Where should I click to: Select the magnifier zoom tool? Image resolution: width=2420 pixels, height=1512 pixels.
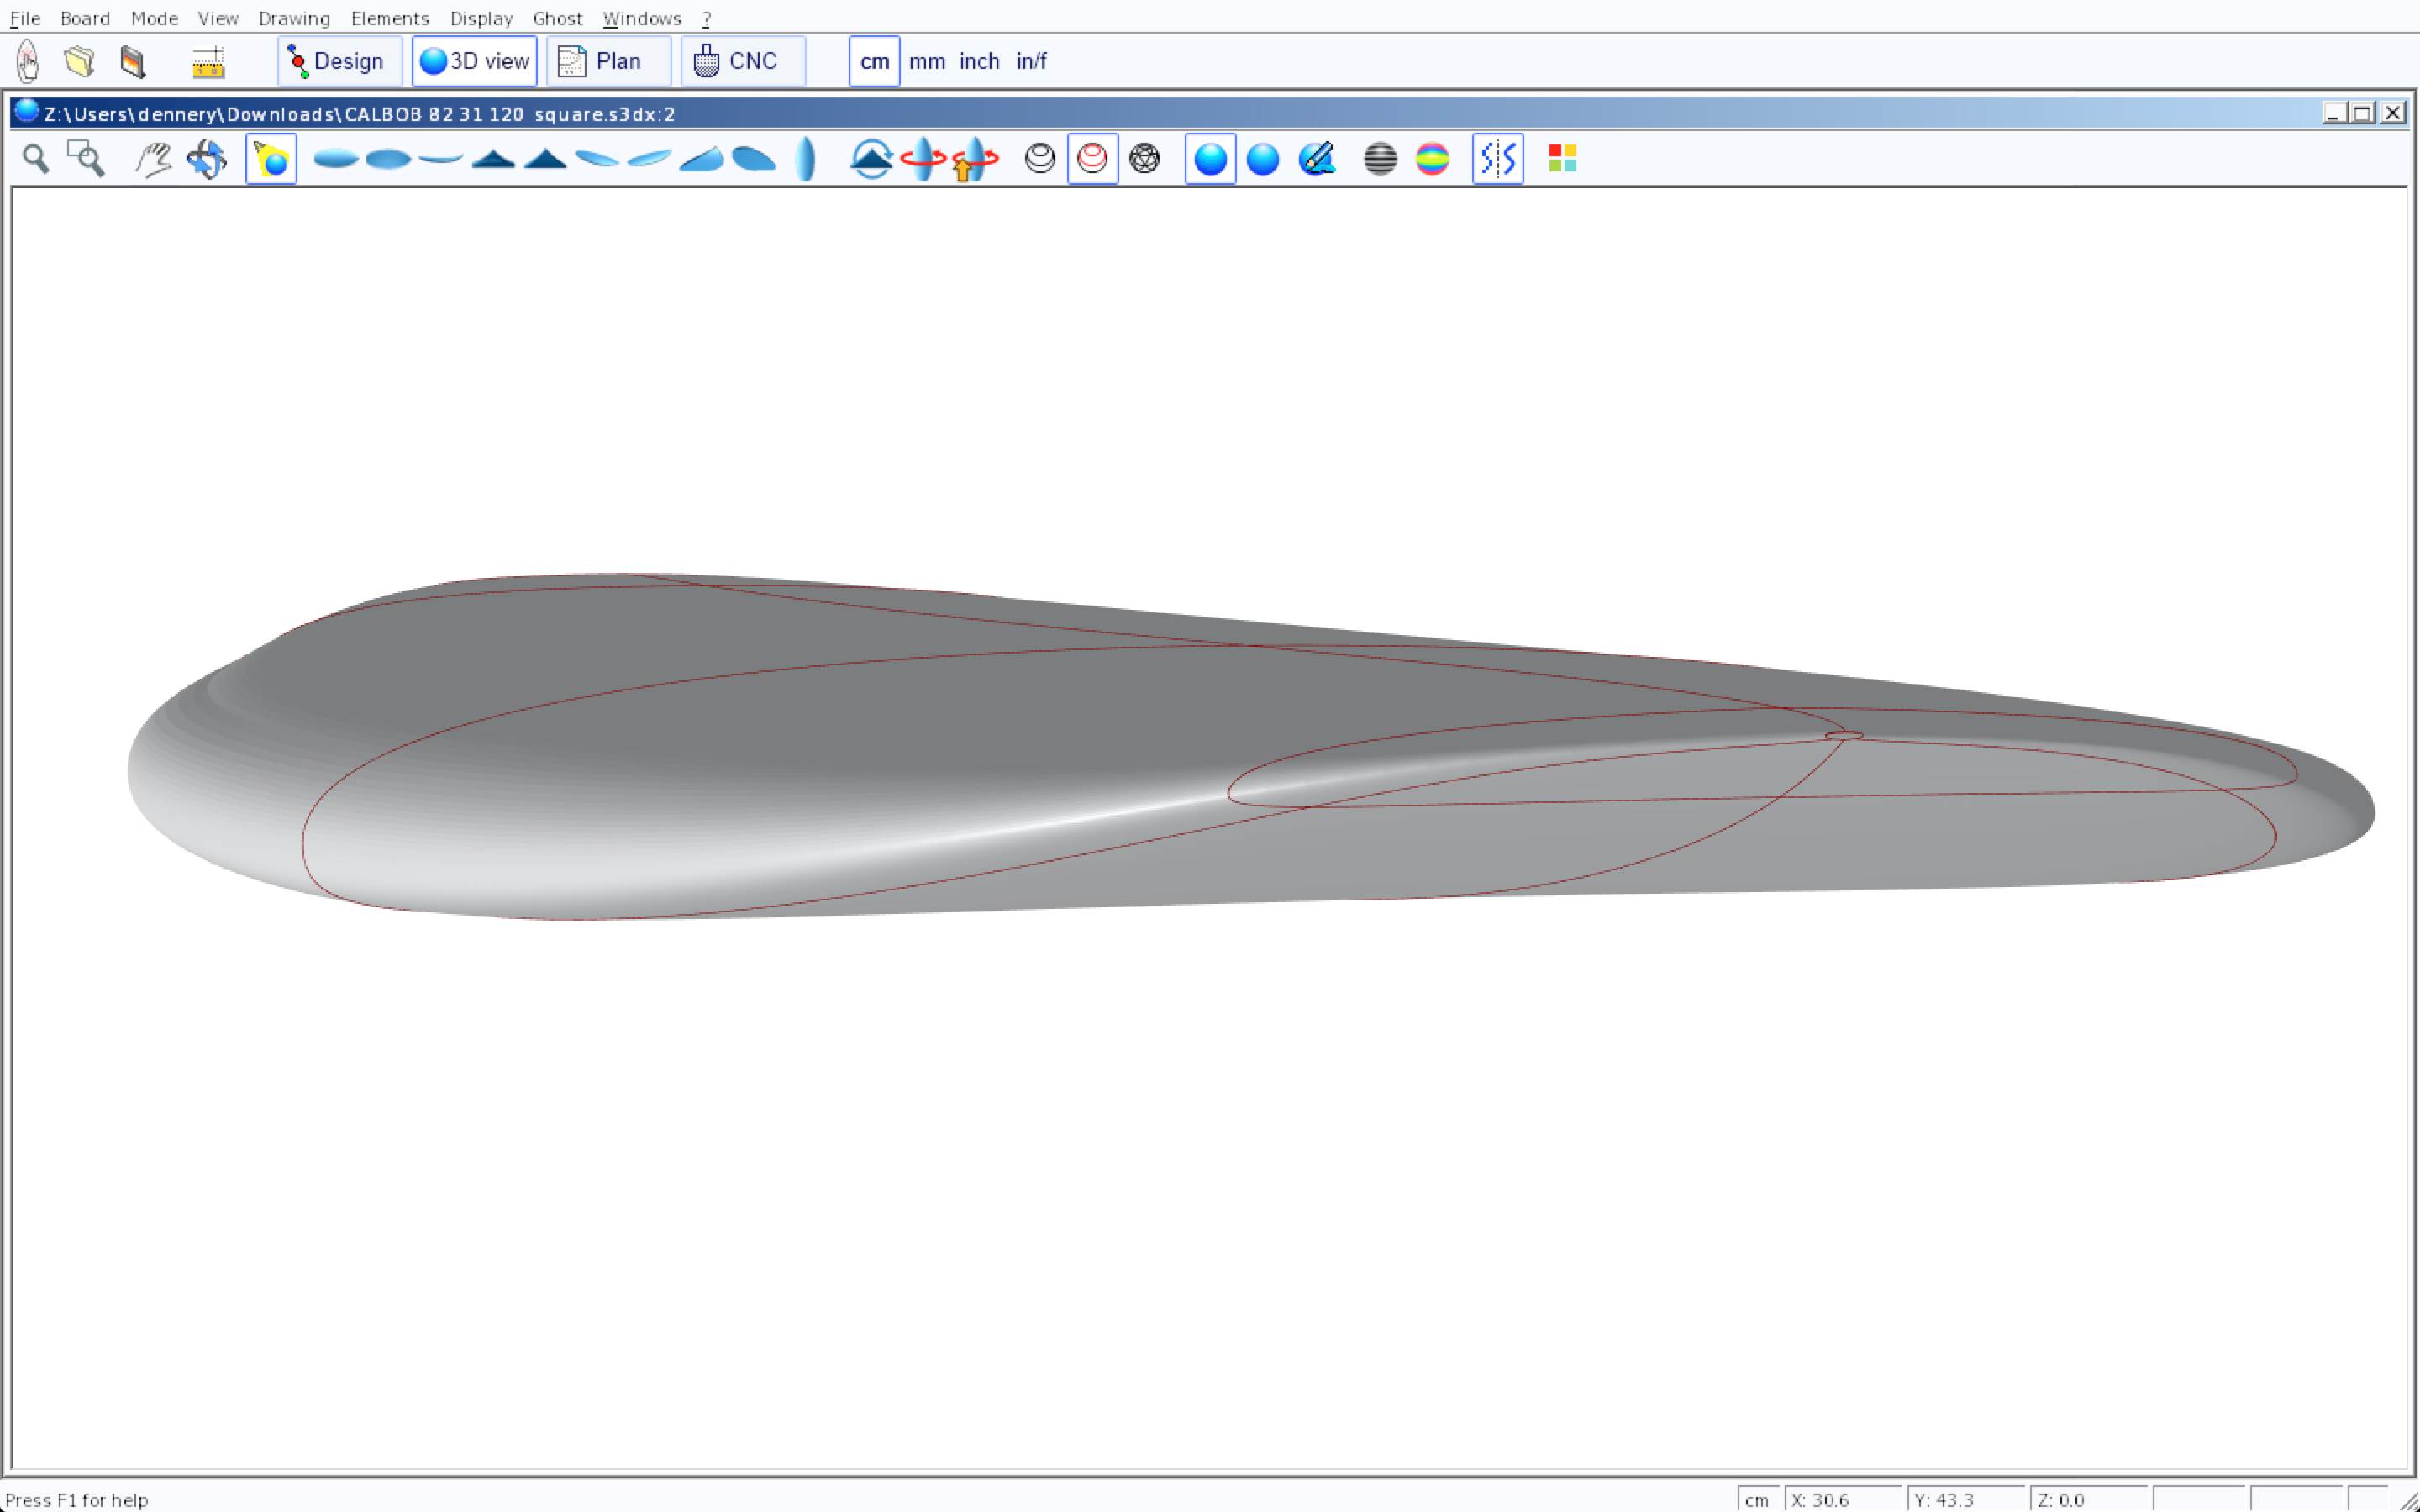coord(36,159)
